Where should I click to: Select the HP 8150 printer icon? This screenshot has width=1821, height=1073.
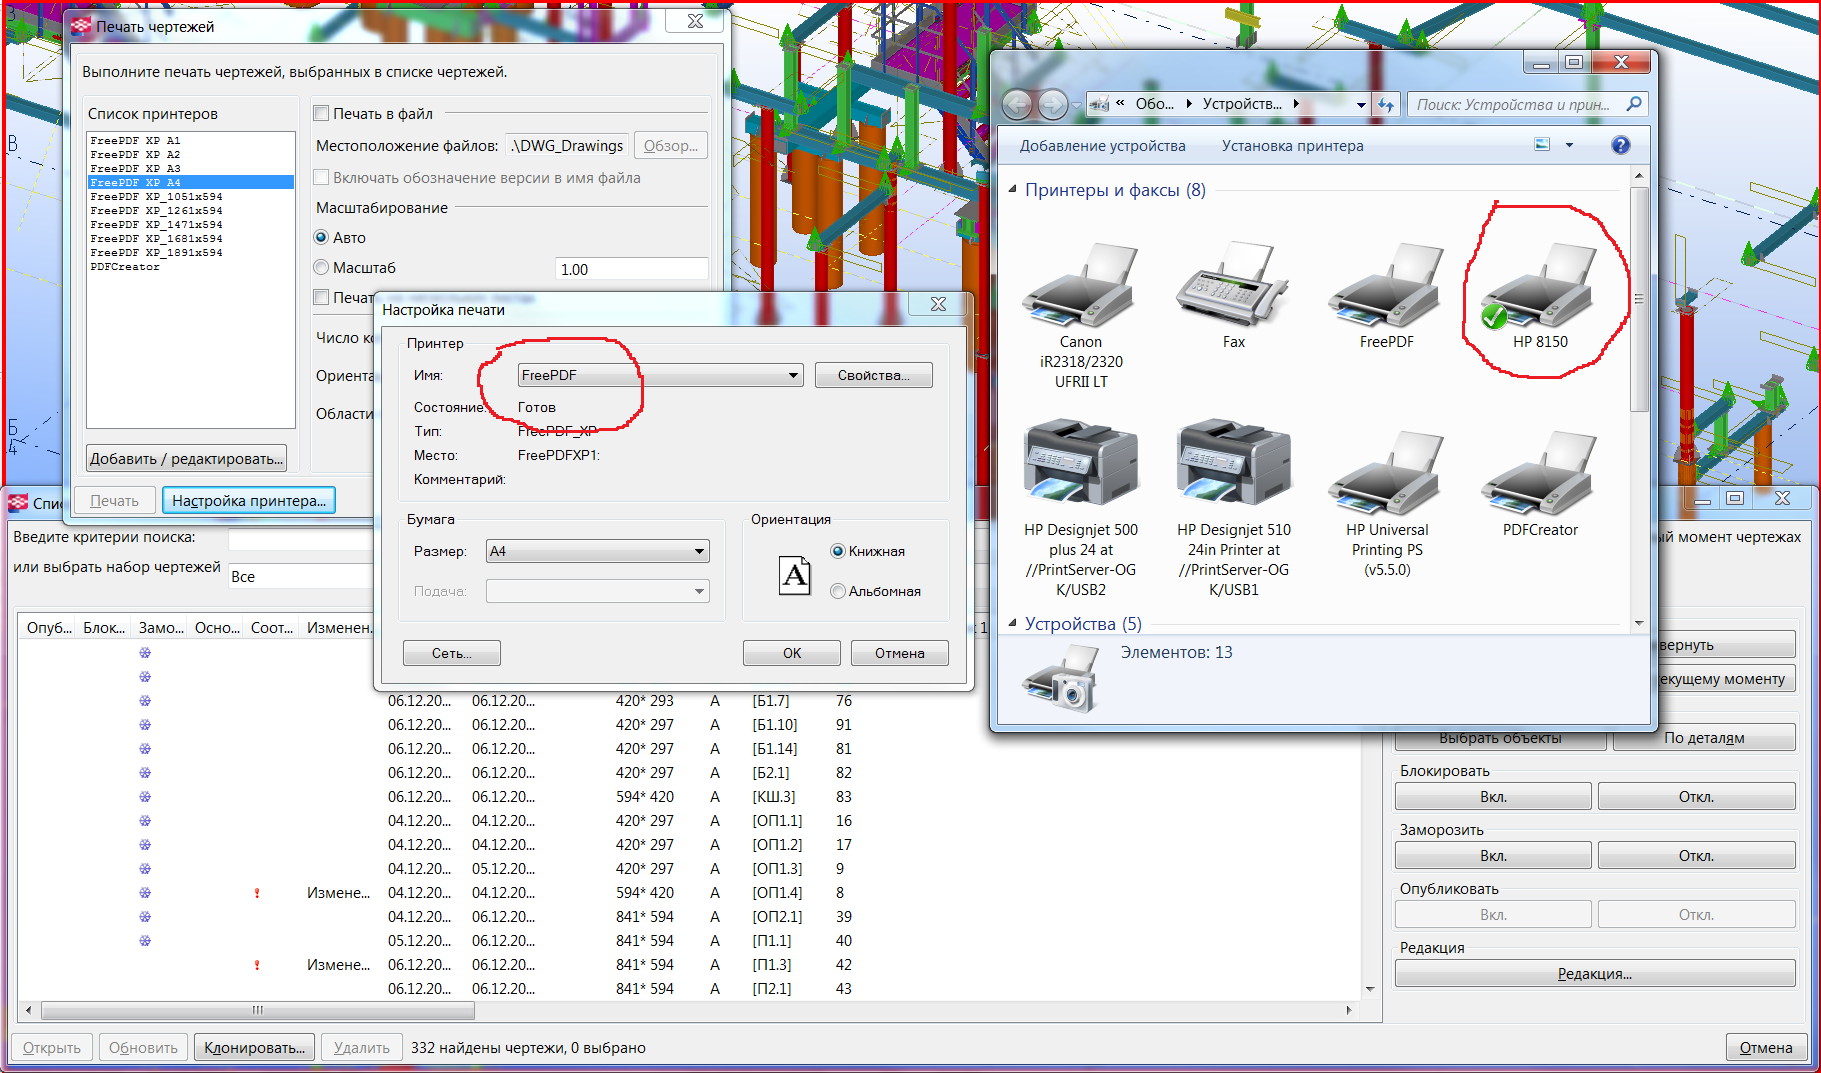[x=1540, y=290]
